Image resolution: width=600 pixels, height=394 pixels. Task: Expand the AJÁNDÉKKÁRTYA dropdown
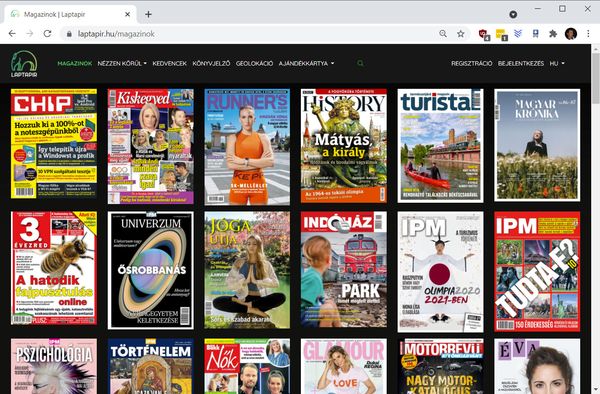pos(306,63)
